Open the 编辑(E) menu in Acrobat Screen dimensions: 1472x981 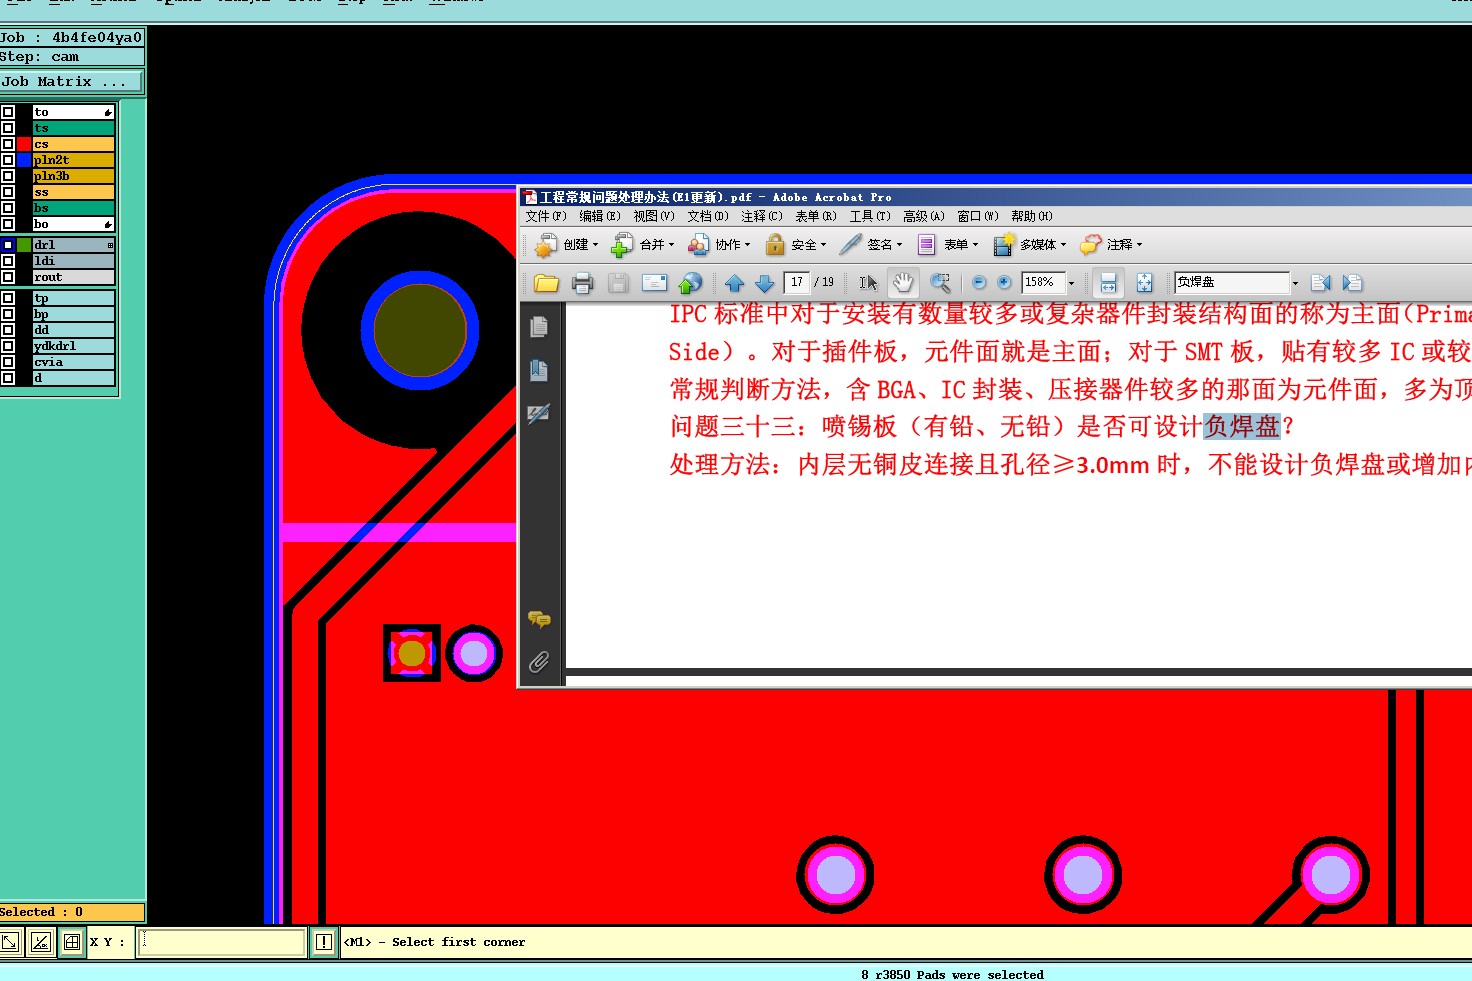(600, 216)
